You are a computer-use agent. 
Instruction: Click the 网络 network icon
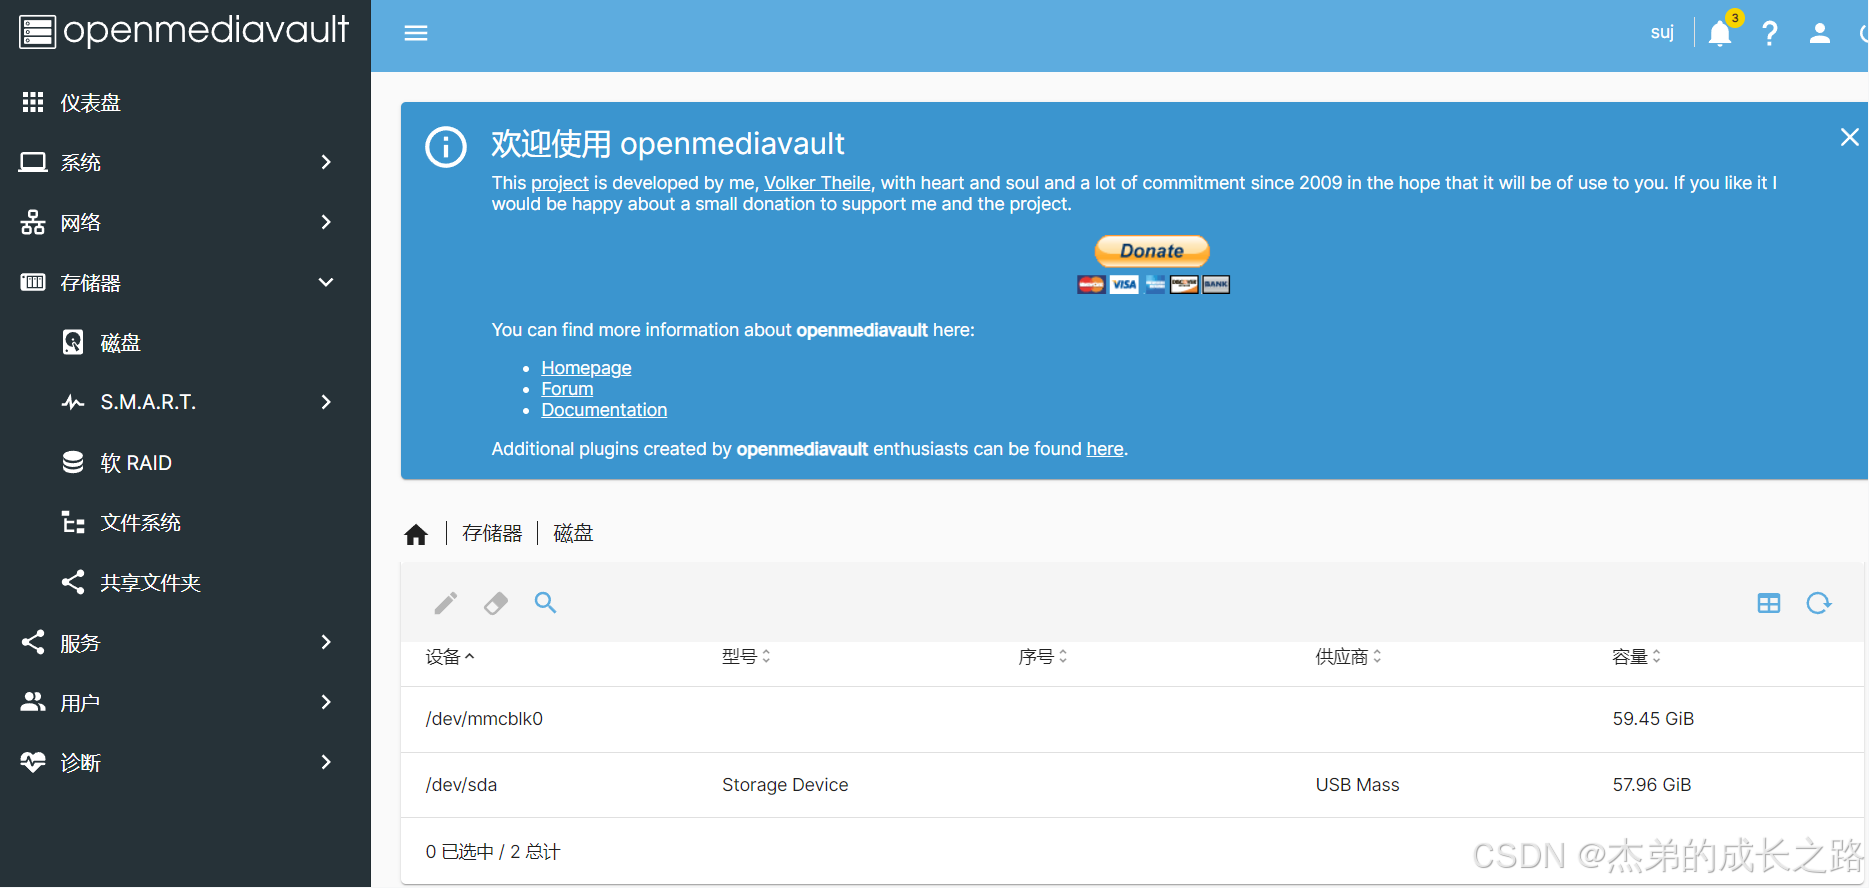[33, 222]
